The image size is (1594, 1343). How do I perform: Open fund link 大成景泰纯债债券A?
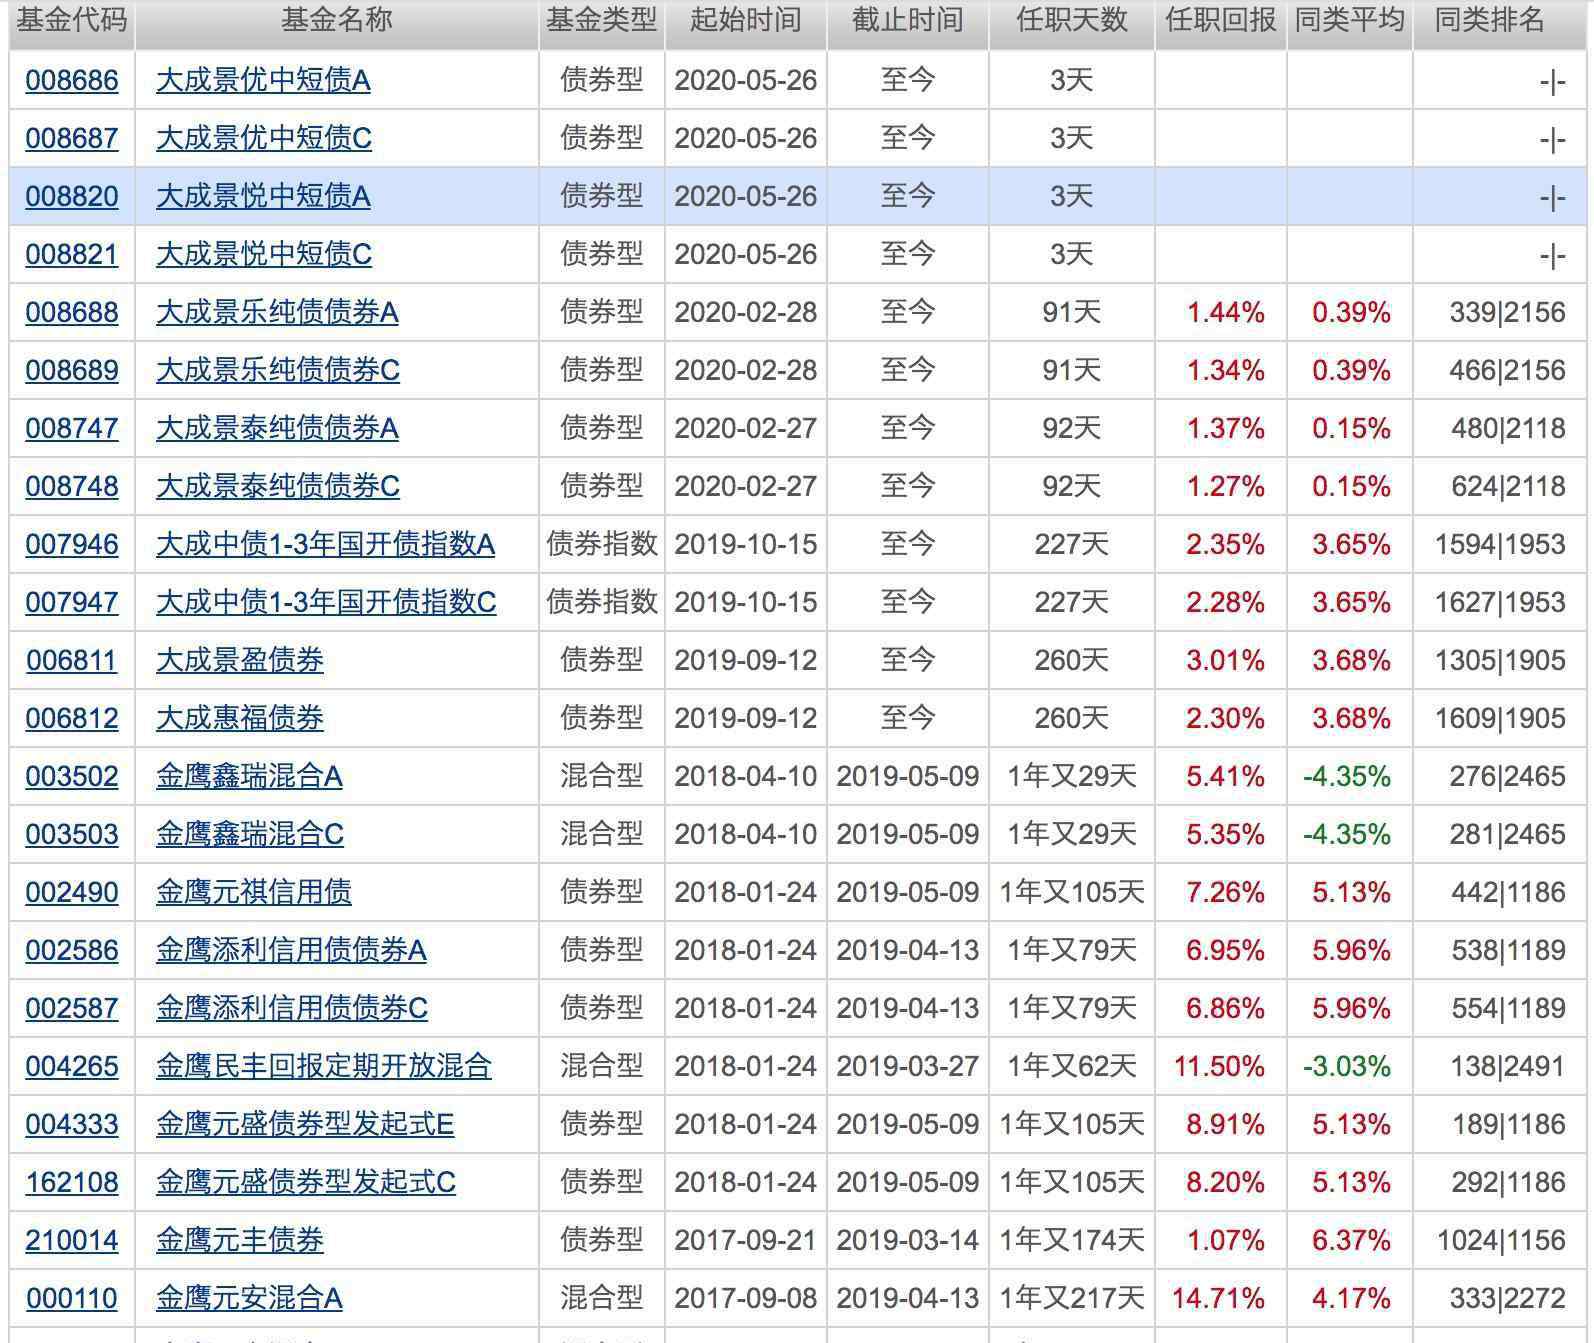click(277, 428)
